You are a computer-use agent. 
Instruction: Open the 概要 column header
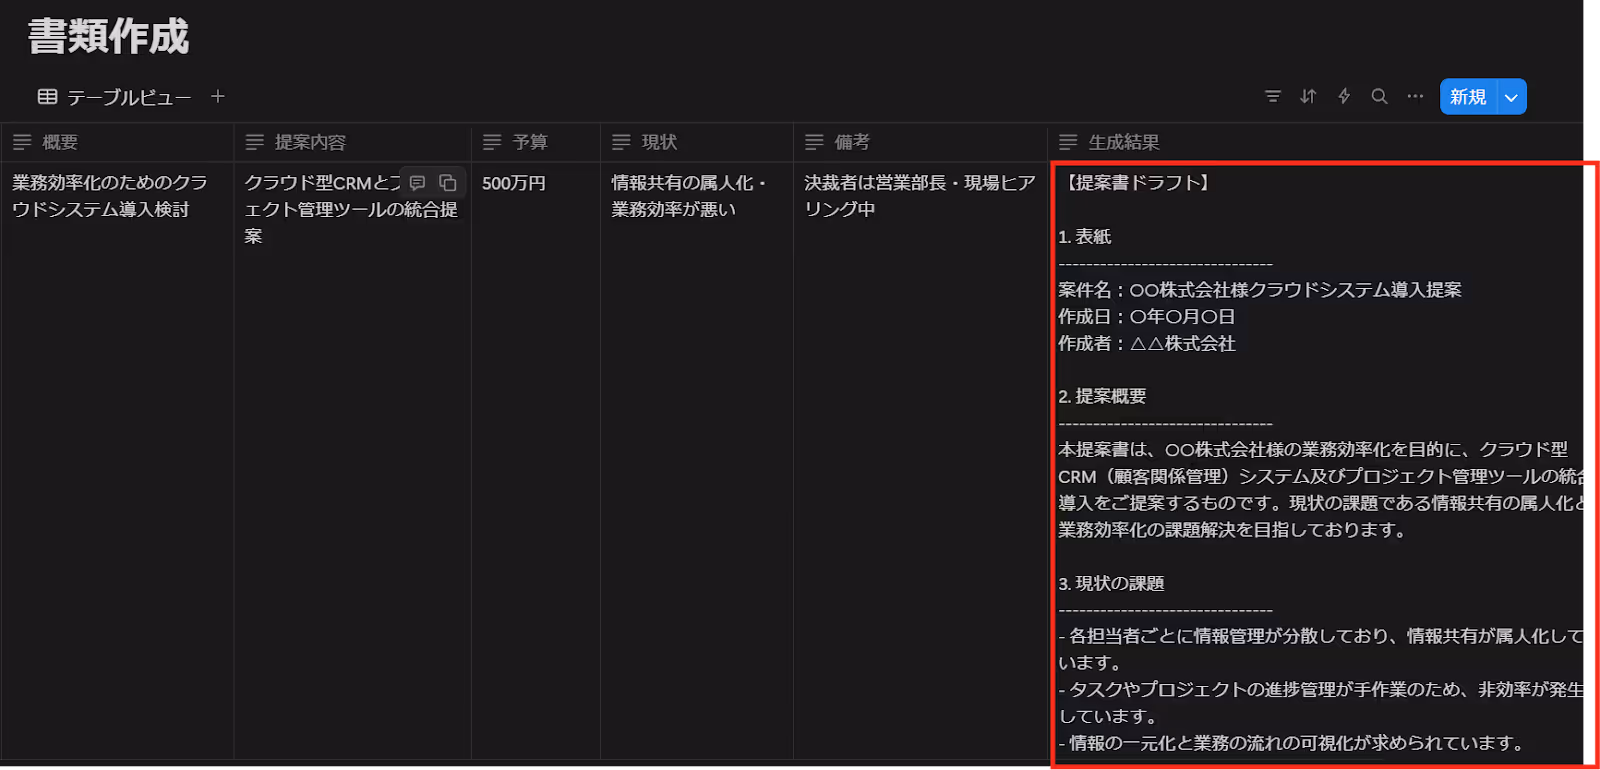point(117,142)
